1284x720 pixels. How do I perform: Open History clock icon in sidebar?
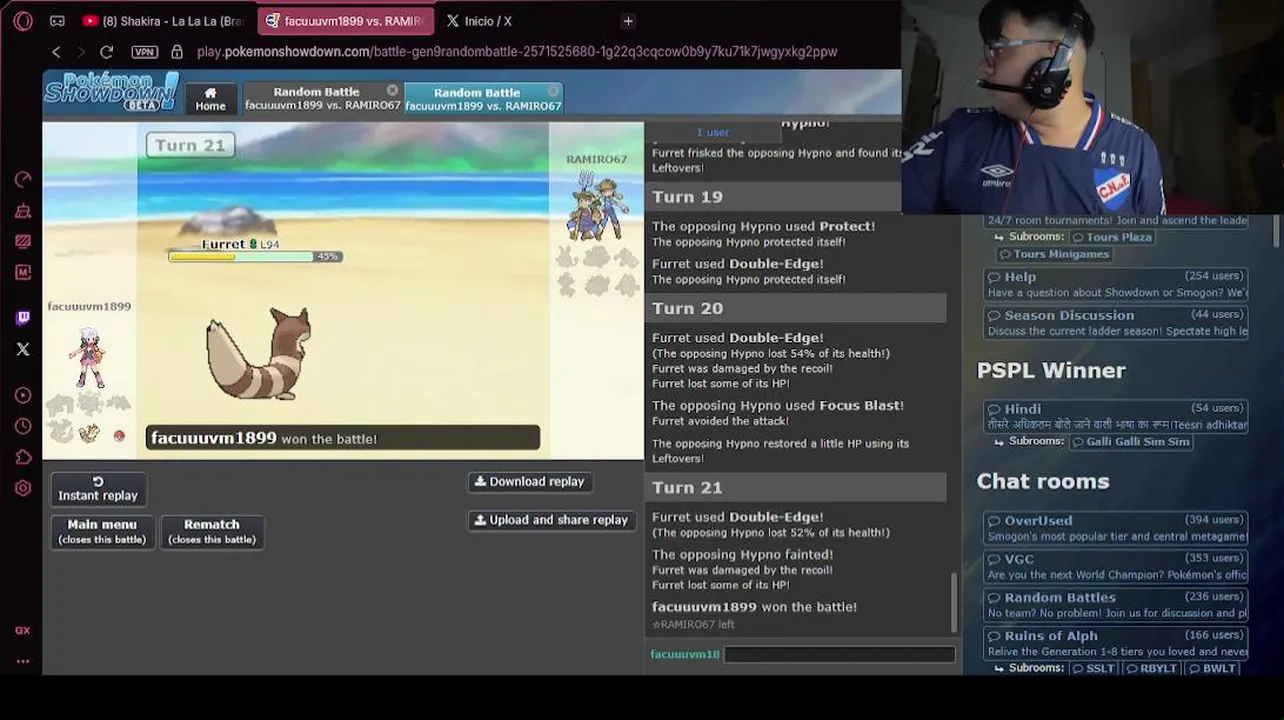click(x=23, y=426)
